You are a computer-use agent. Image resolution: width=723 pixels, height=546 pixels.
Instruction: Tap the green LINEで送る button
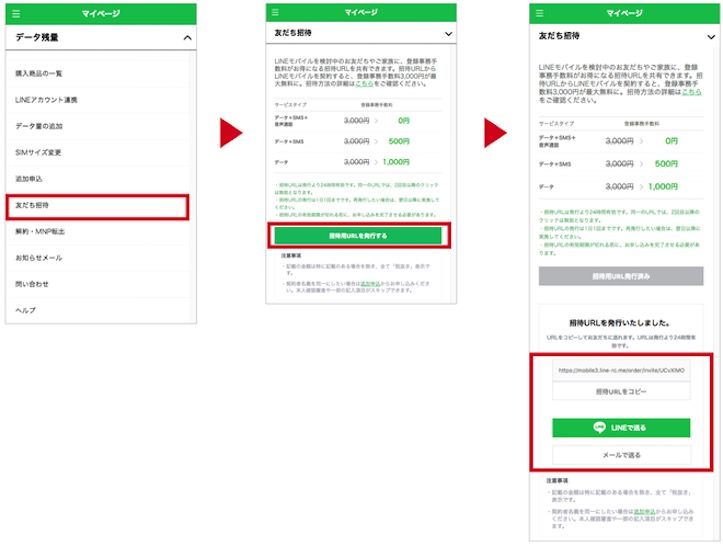coord(620,427)
